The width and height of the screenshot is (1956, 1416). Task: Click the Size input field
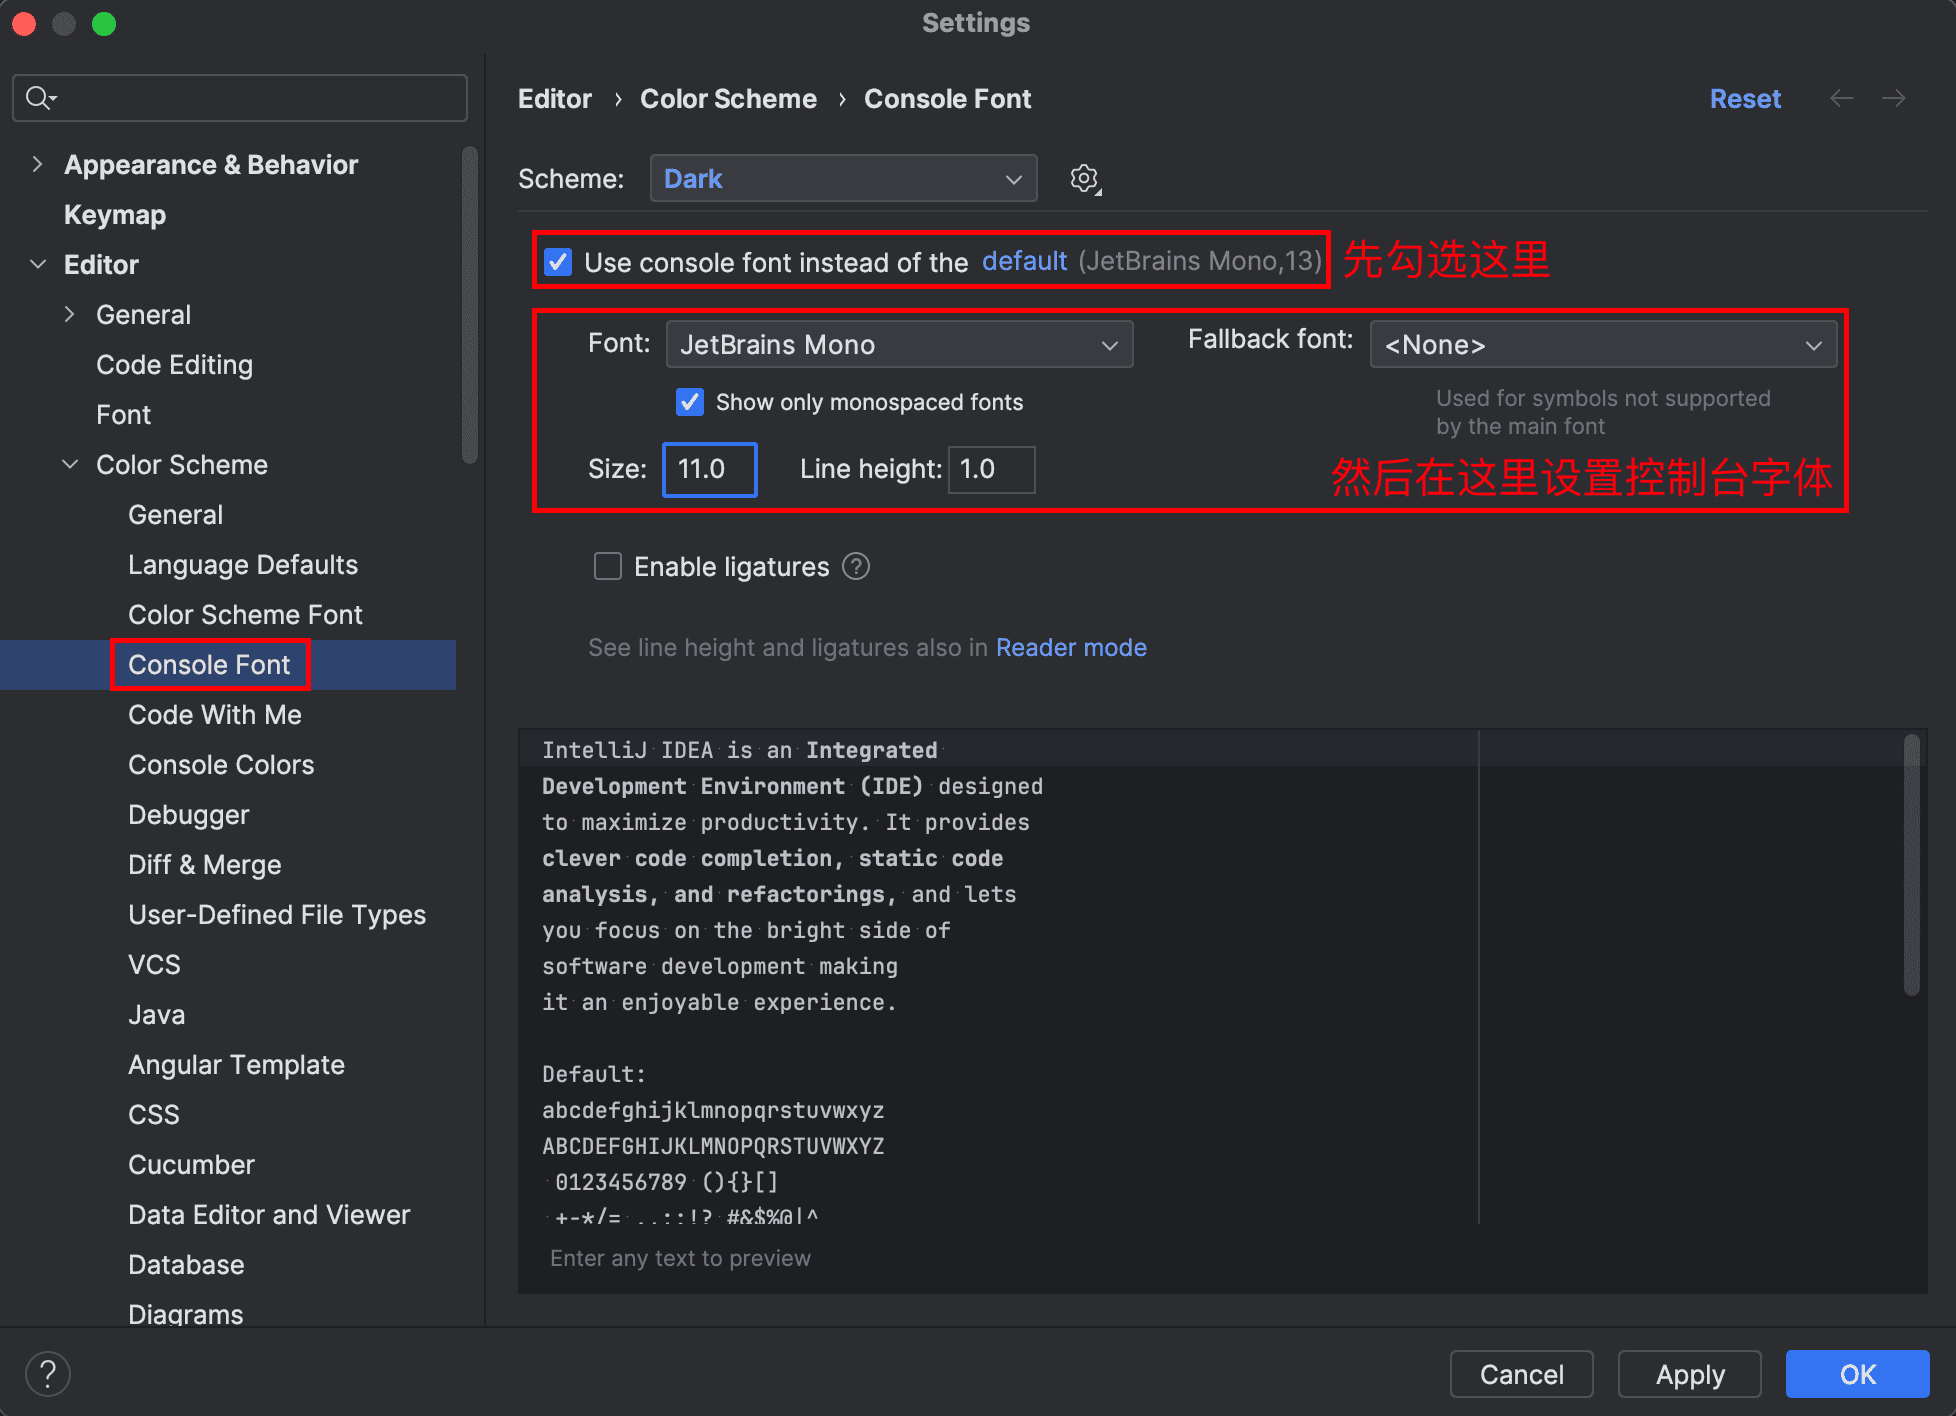point(710,469)
